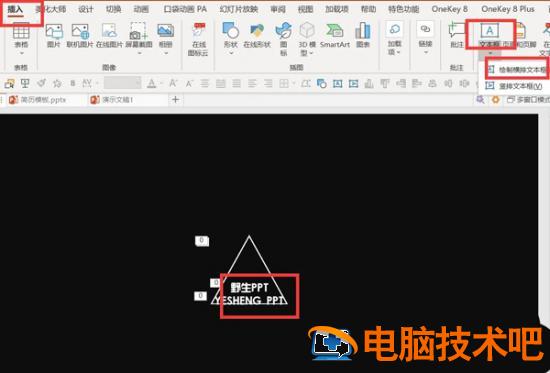Open the 在线图标云 icon library

coord(198,39)
